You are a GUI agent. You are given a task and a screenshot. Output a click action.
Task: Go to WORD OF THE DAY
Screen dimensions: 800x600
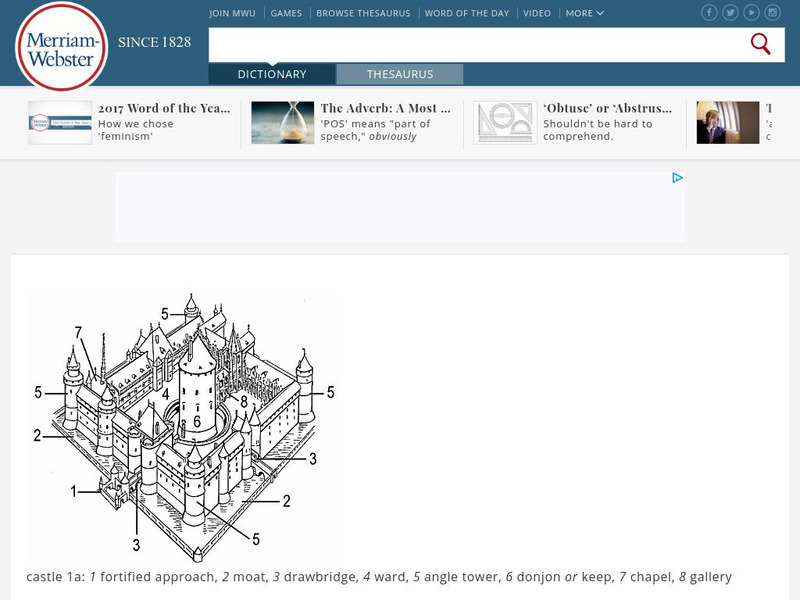click(x=466, y=13)
